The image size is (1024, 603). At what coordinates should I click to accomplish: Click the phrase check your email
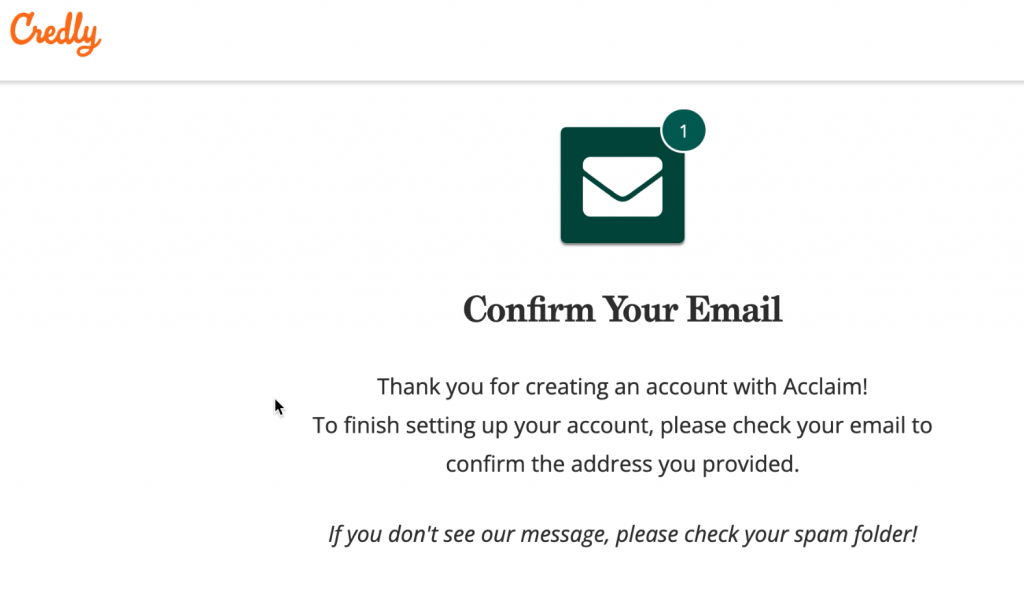click(818, 425)
